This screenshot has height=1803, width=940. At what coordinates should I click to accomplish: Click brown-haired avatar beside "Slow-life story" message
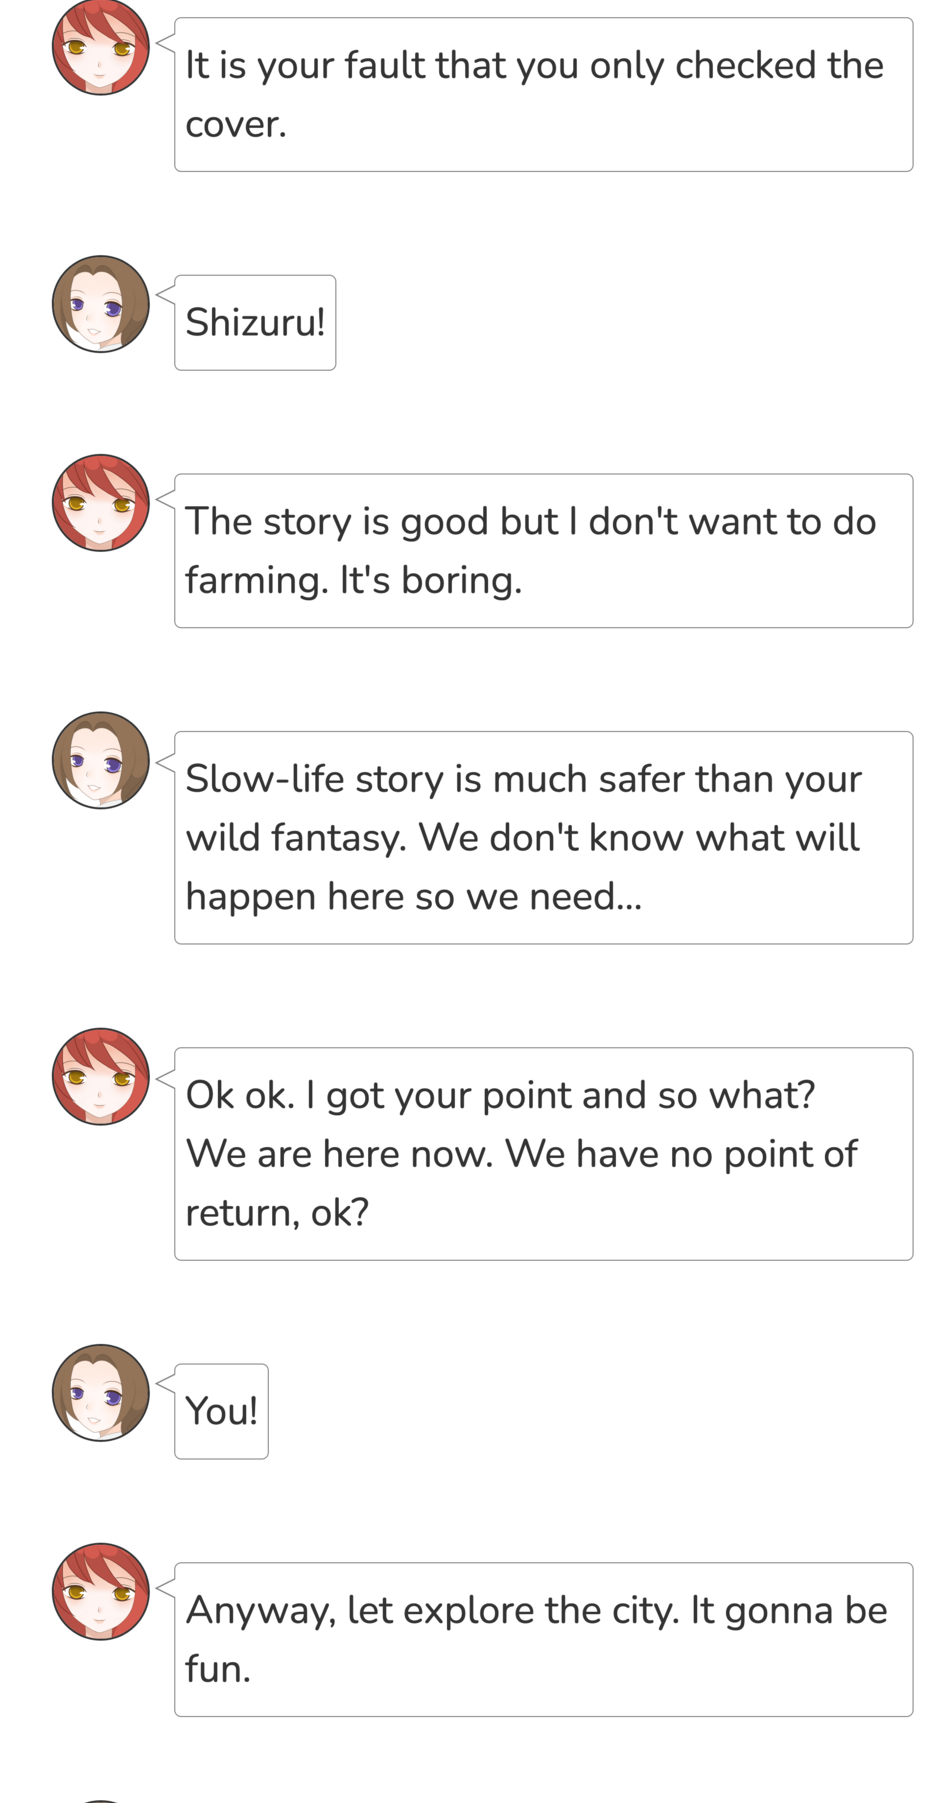pos(100,760)
